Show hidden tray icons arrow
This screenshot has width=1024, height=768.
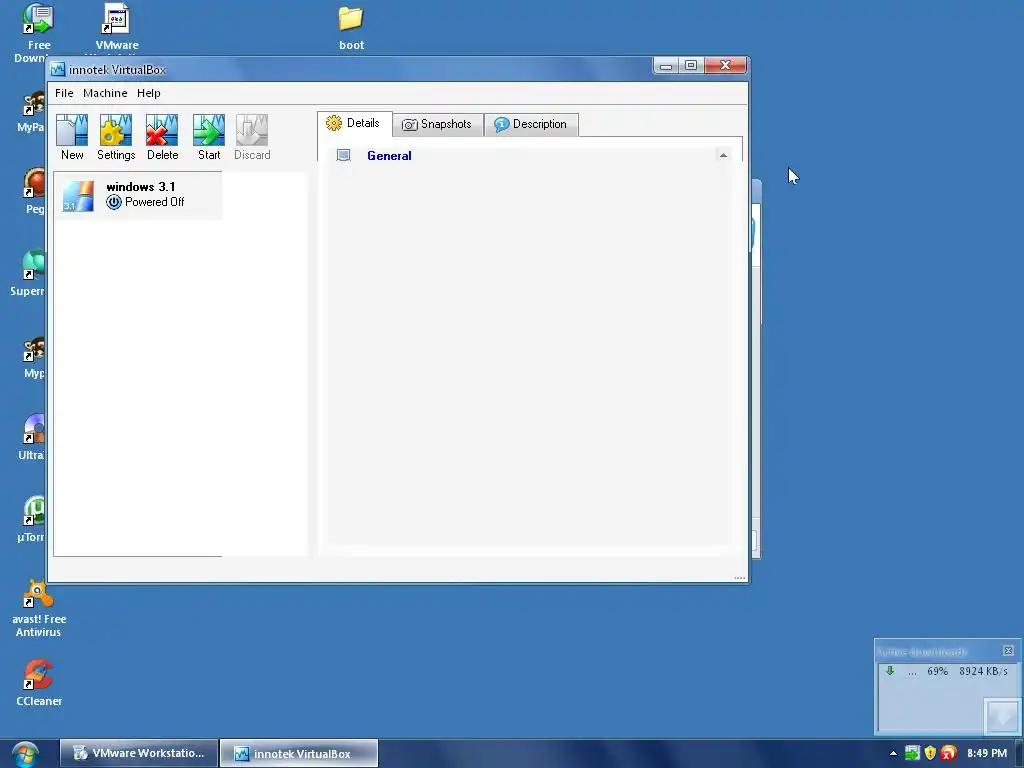tap(893, 754)
